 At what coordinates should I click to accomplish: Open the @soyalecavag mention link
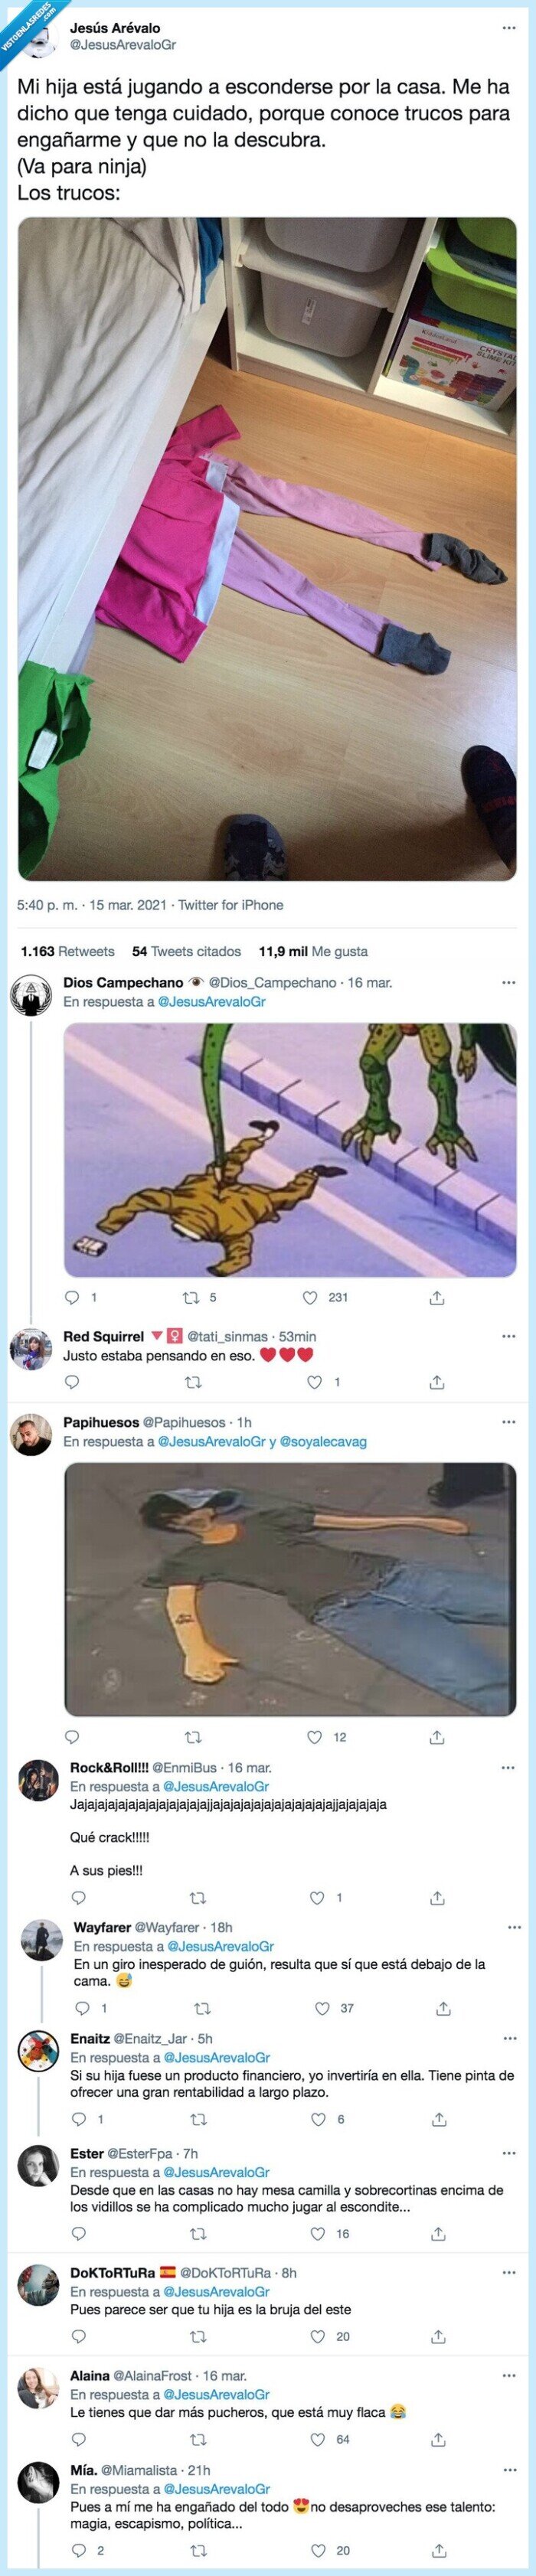coord(323,1441)
